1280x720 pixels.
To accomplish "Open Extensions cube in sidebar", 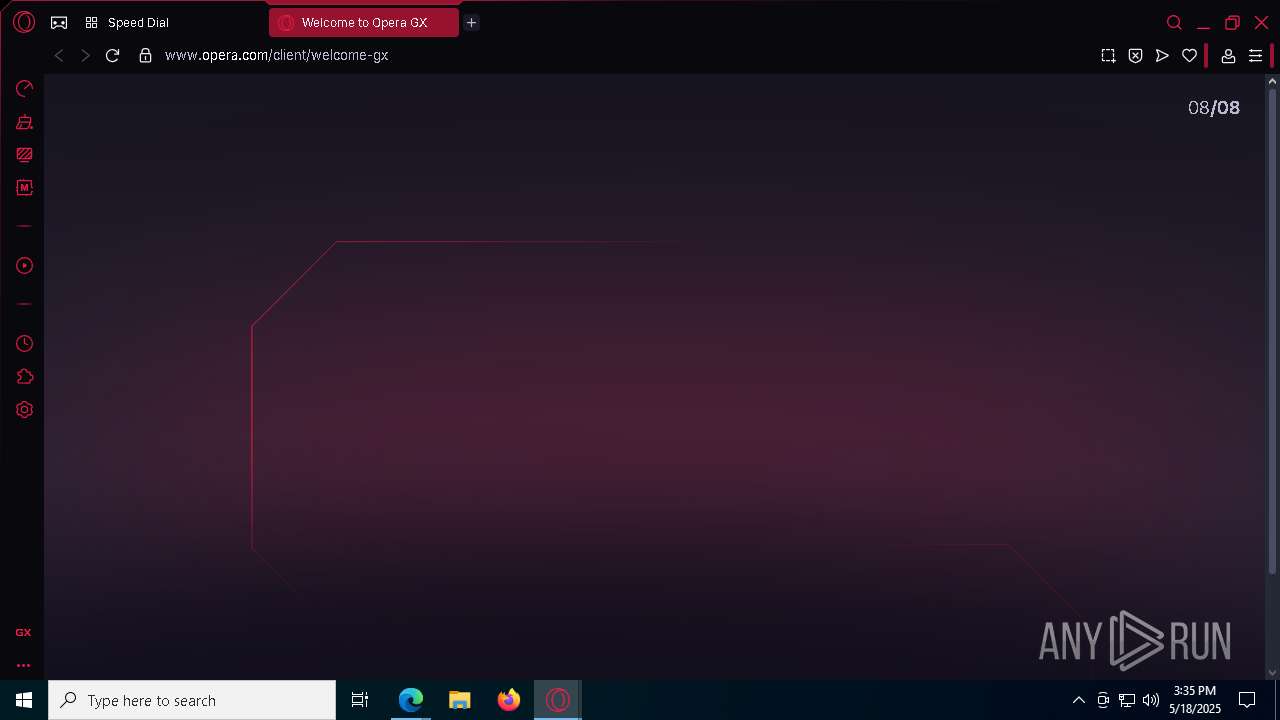I will pyautogui.click(x=25, y=377).
